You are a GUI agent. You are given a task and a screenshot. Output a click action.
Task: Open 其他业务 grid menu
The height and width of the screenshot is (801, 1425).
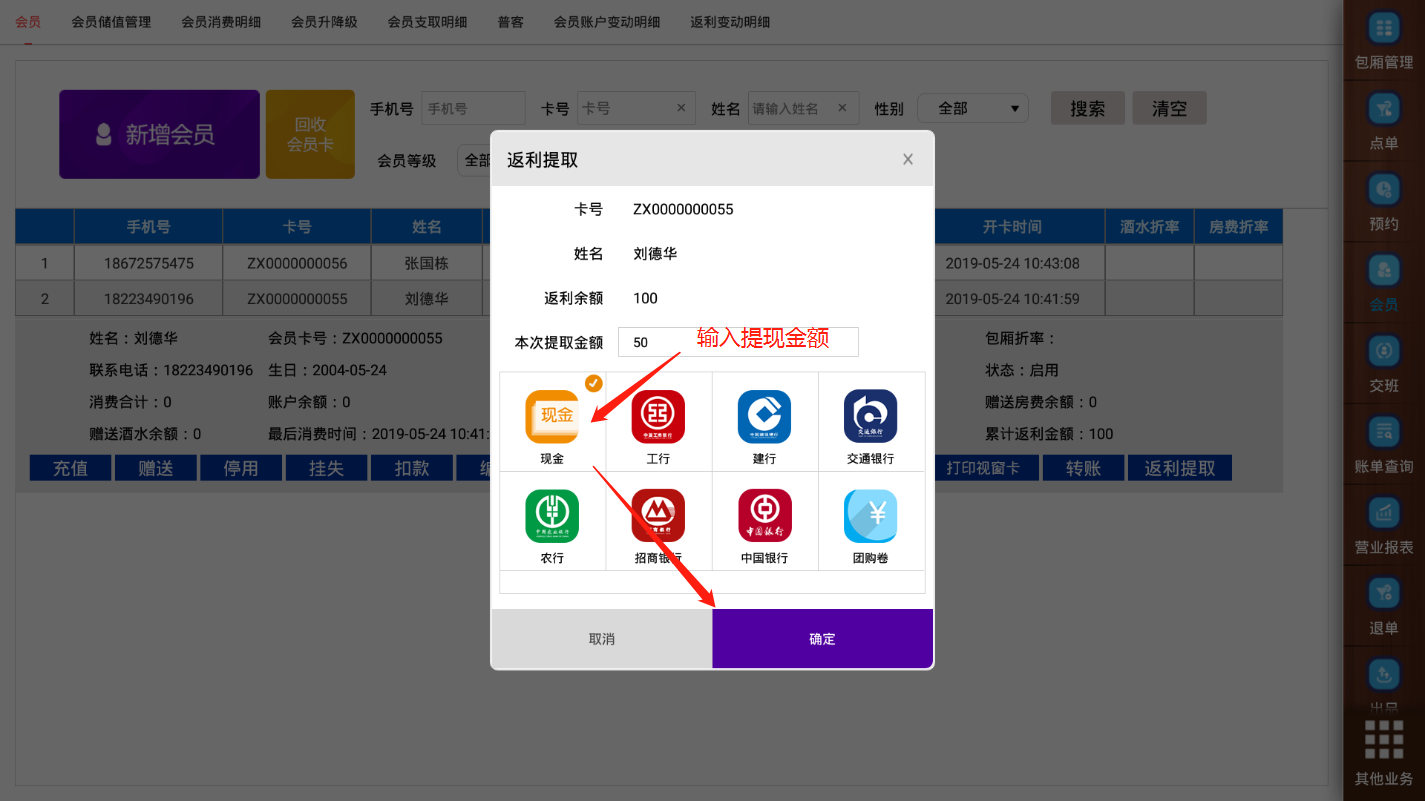[1384, 752]
